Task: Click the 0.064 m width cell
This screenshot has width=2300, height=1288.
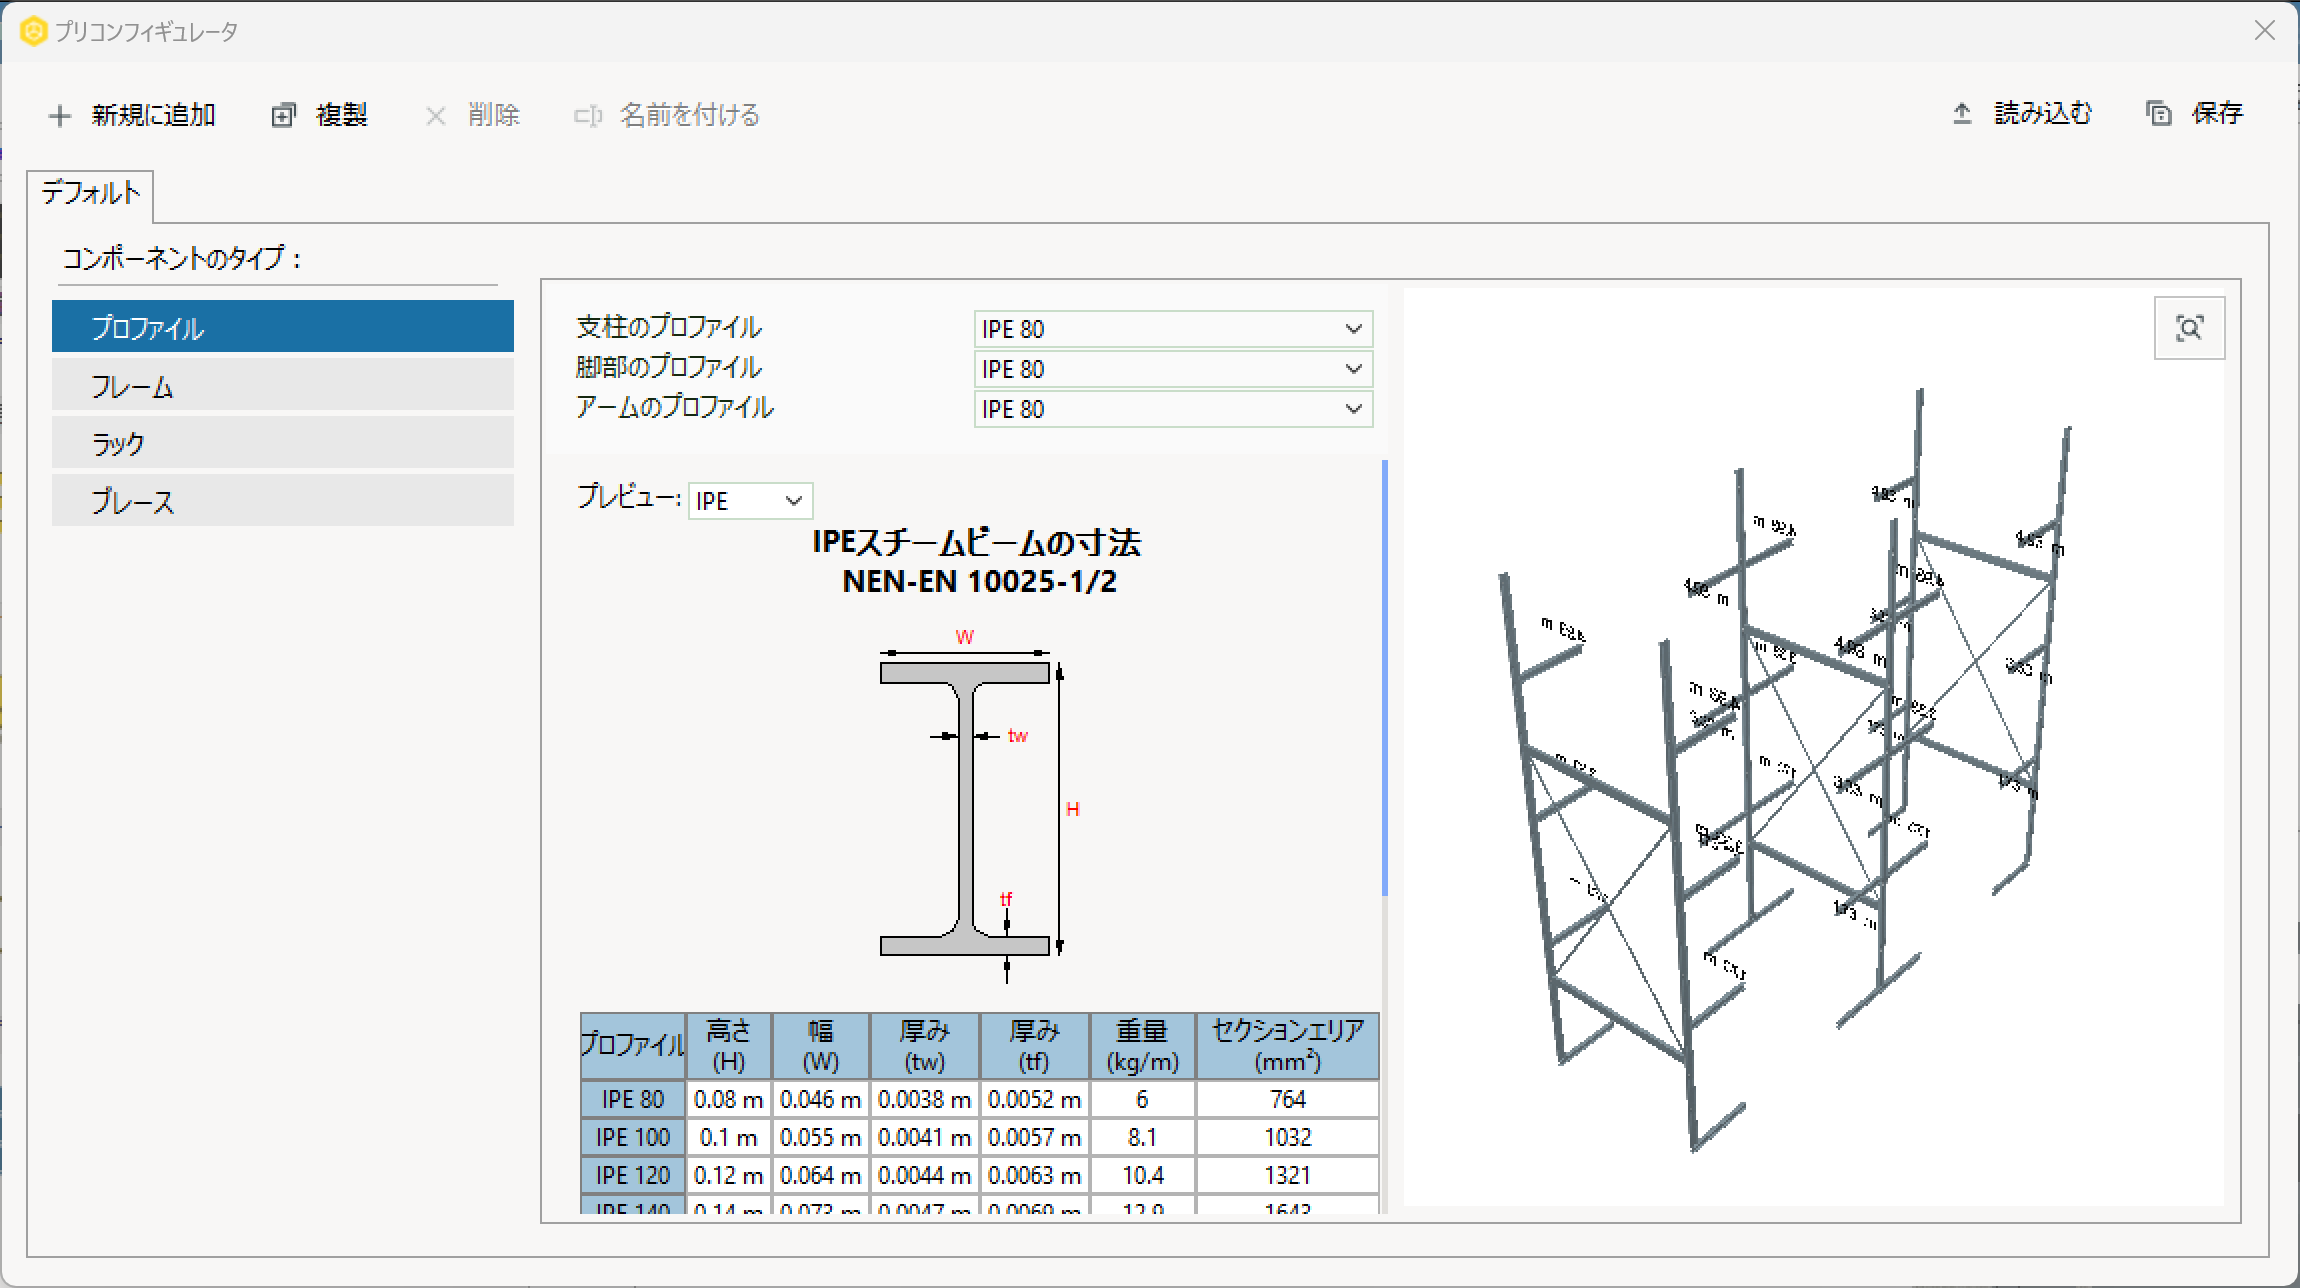Action: tap(821, 1175)
